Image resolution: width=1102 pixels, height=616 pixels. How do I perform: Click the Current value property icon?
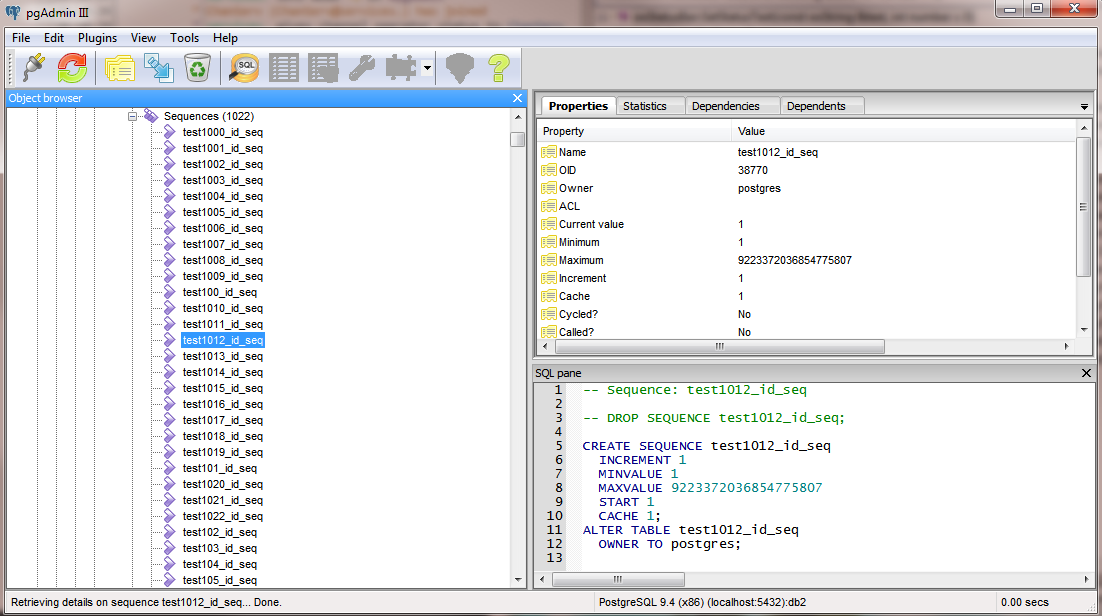click(x=549, y=224)
